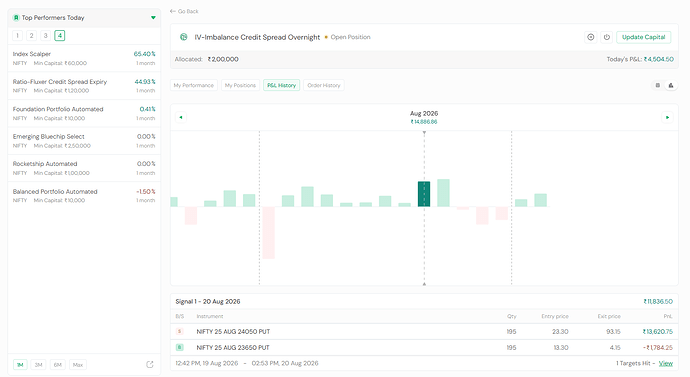Select the P&L History tab
690x377 pixels.
click(x=282, y=85)
